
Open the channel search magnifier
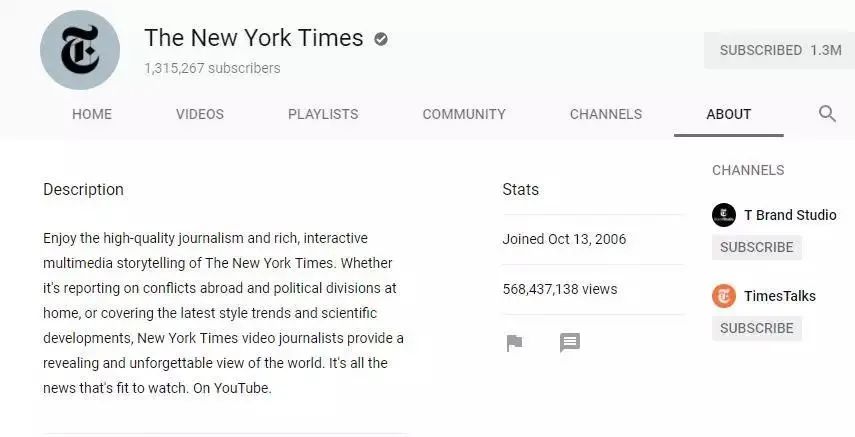click(x=827, y=114)
